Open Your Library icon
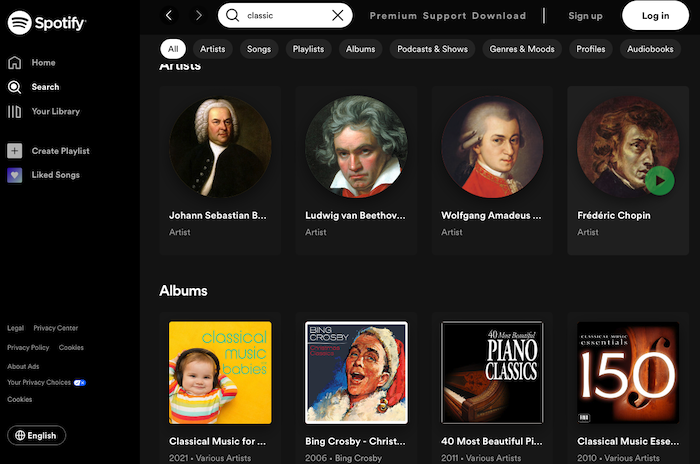Viewport: 700px width, 464px height. [14, 111]
